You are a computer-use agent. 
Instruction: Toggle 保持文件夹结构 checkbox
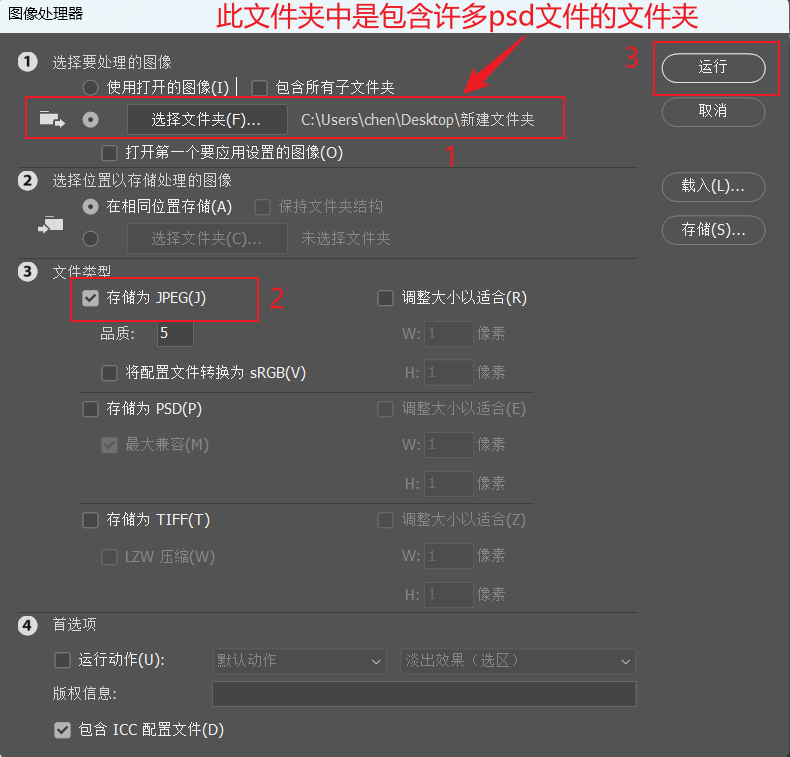tap(262, 207)
